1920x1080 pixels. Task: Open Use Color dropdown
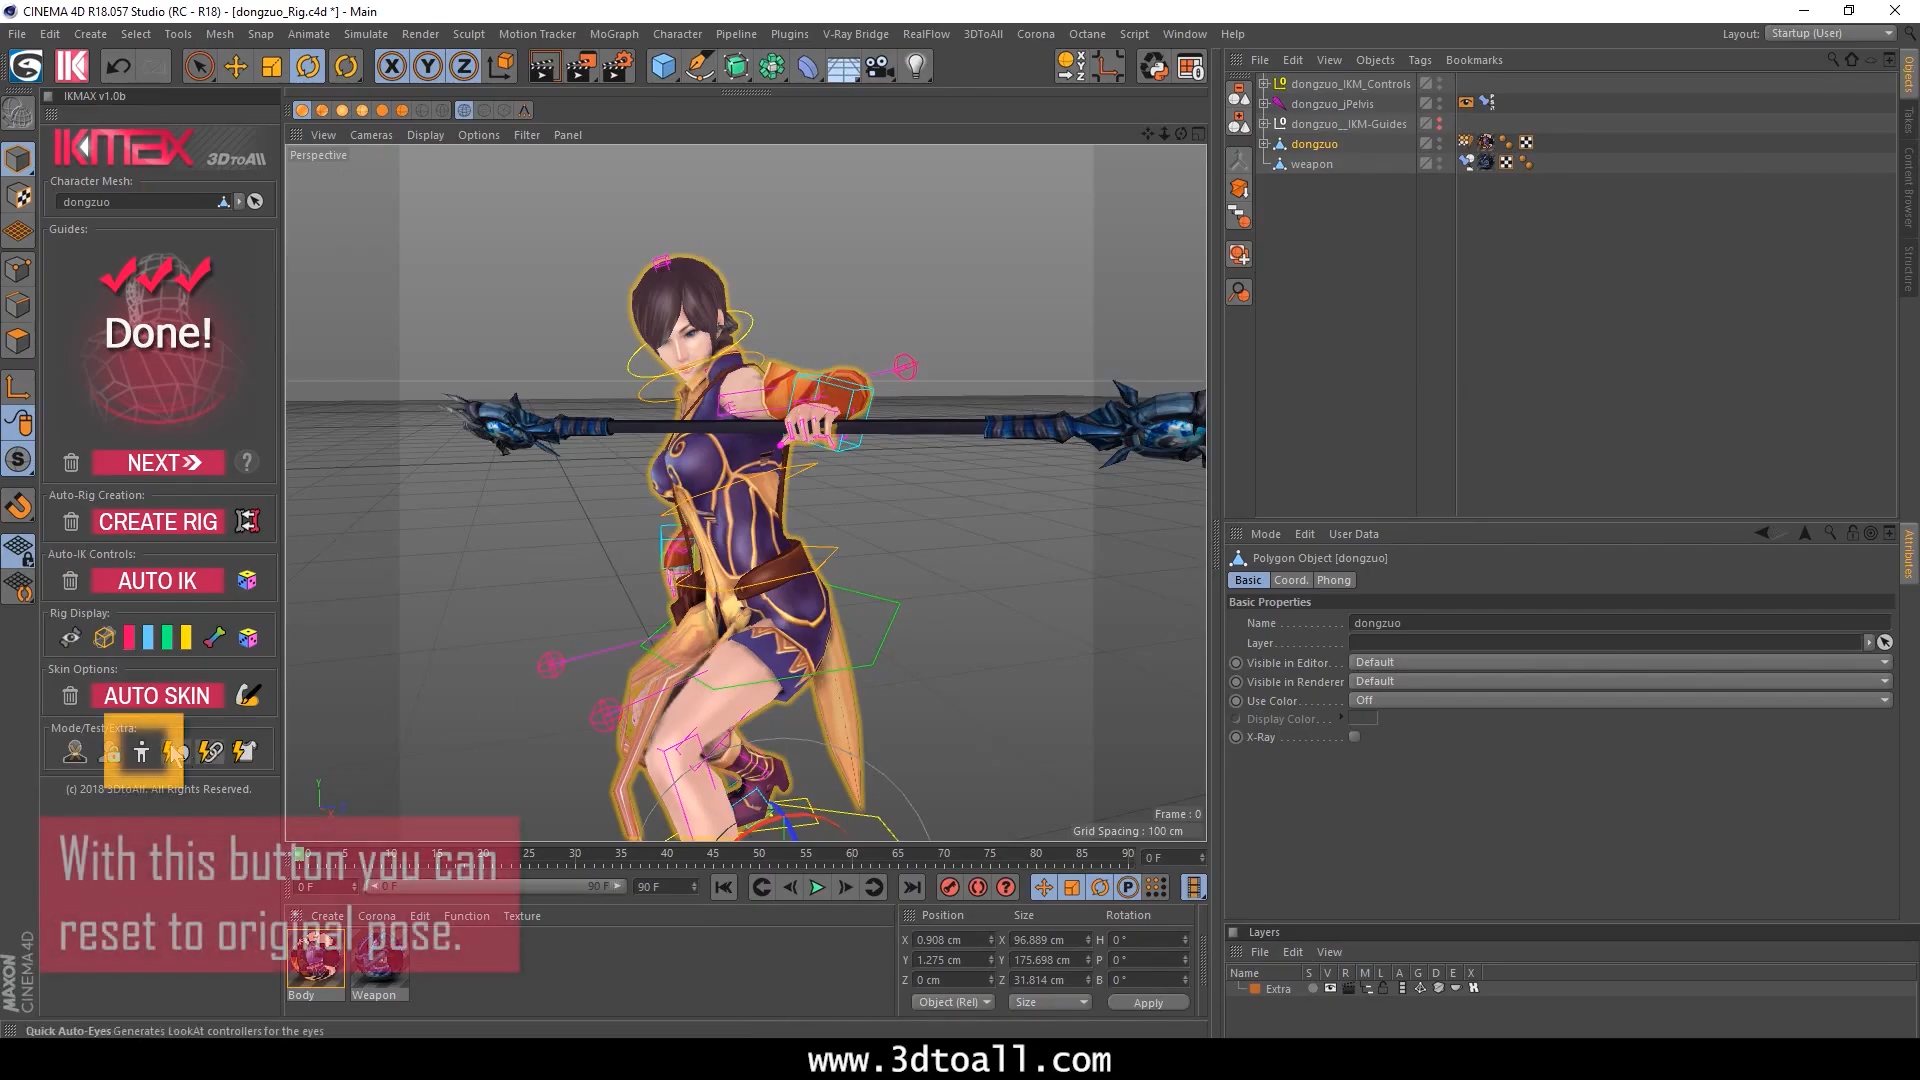(1620, 700)
